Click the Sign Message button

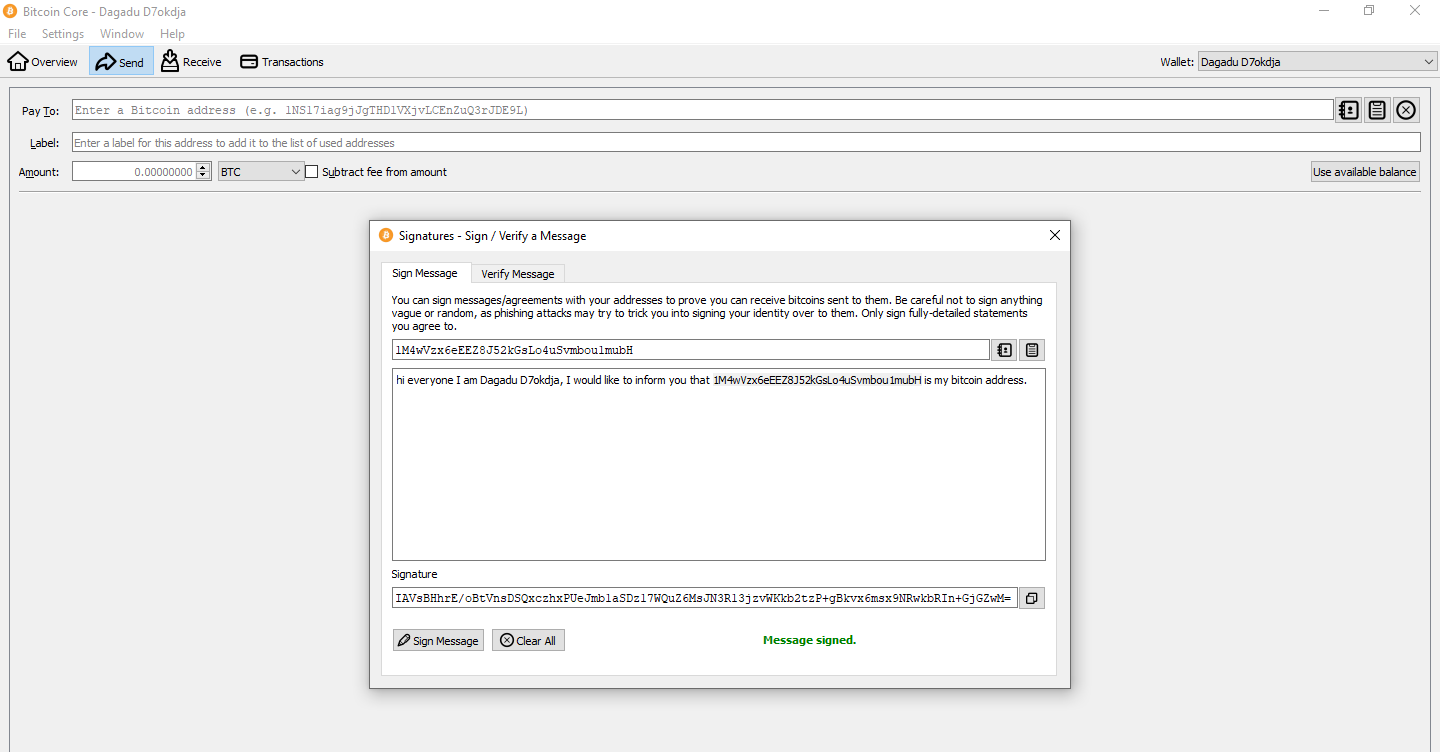438,641
